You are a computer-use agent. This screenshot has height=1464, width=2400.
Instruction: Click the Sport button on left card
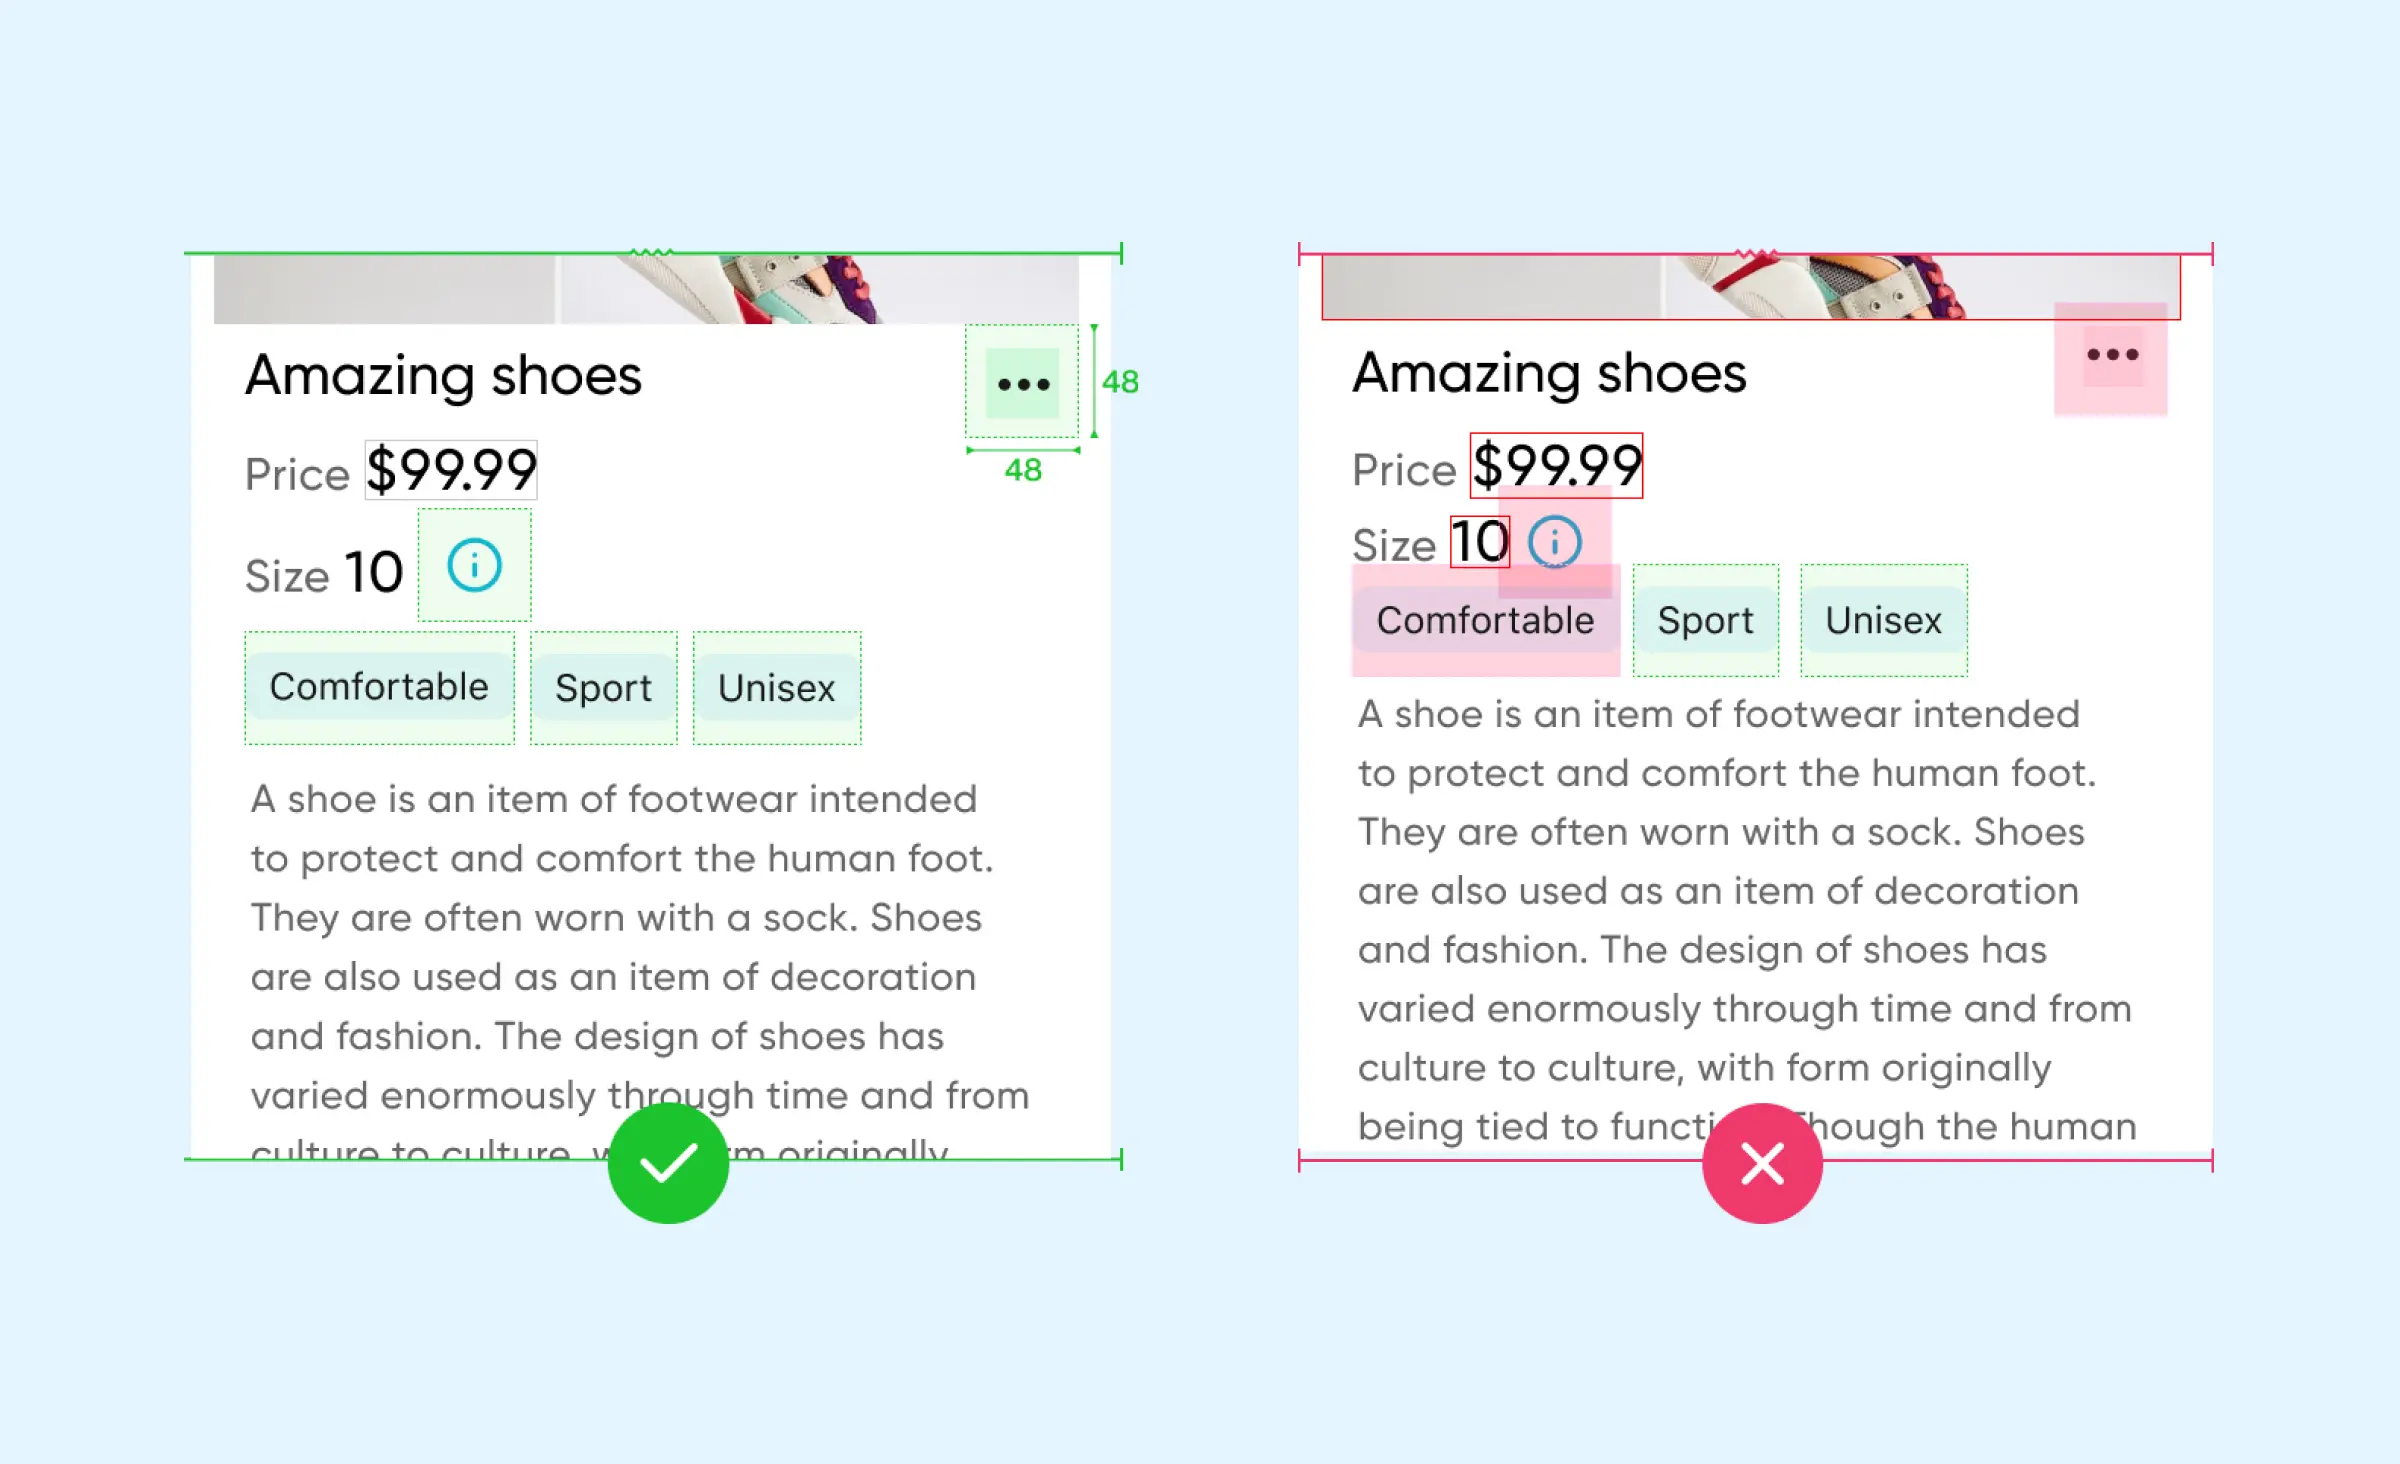(603, 686)
